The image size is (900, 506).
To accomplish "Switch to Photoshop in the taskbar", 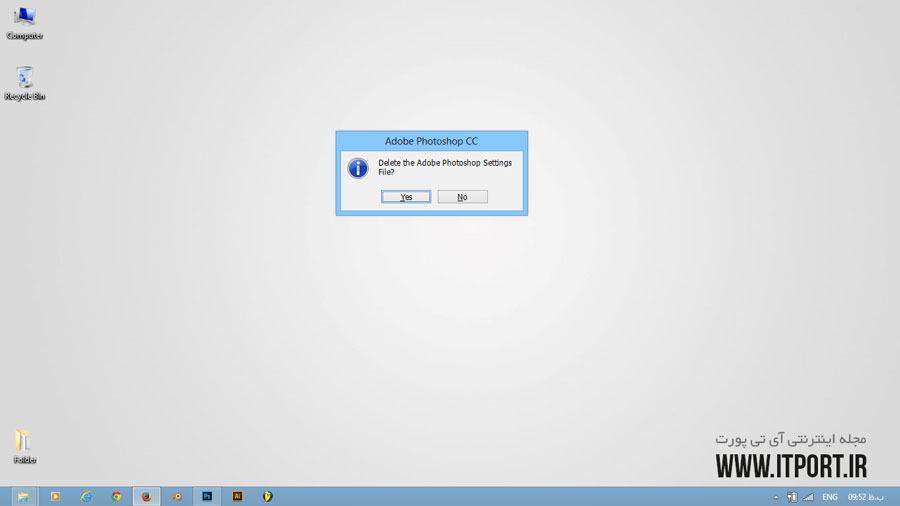I will pos(207,497).
